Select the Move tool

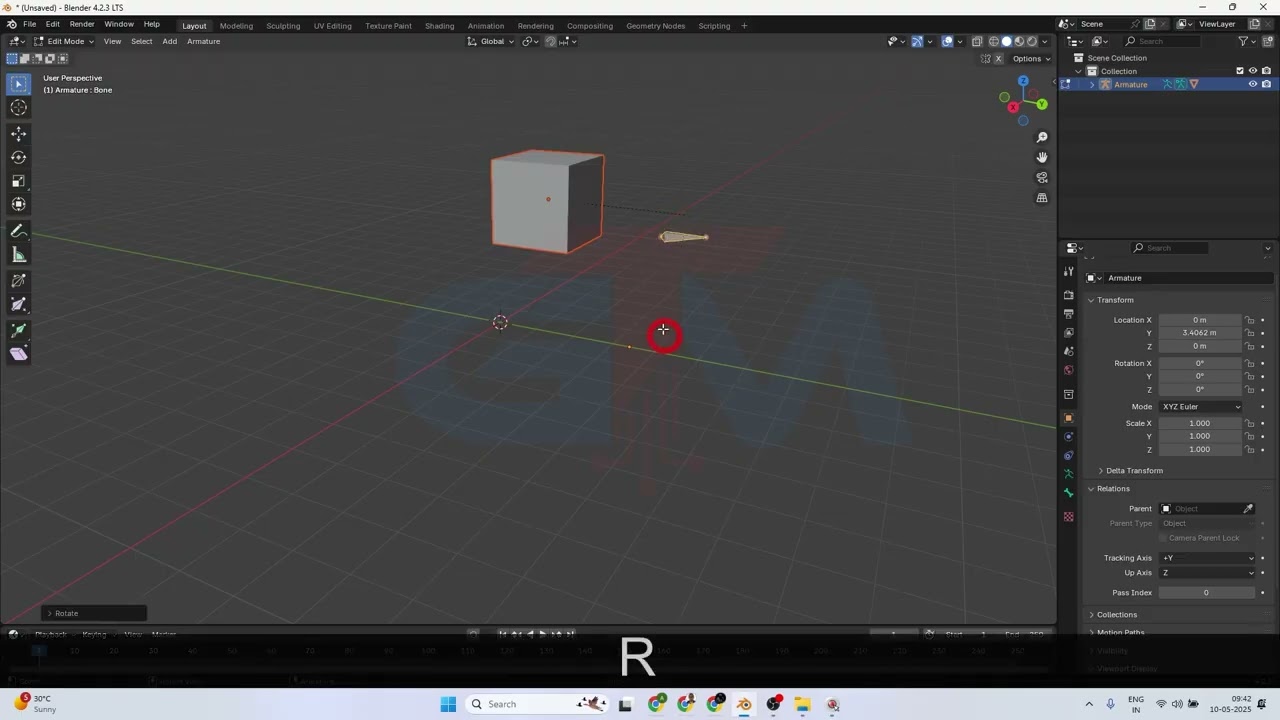pos(18,134)
